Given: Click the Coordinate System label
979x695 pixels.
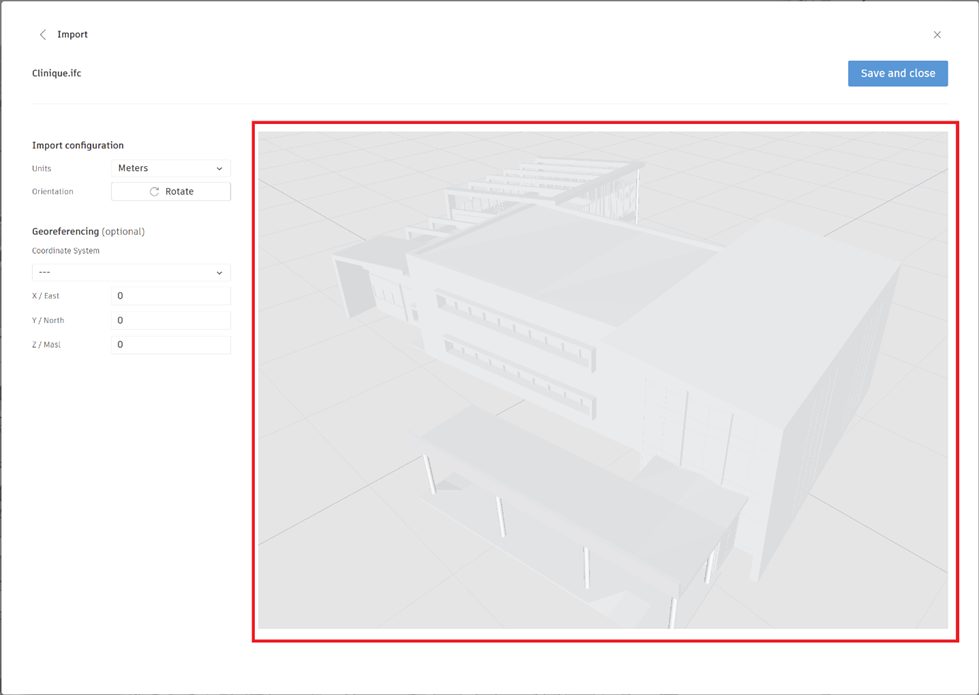Looking at the screenshot, I should coord(66,251).
